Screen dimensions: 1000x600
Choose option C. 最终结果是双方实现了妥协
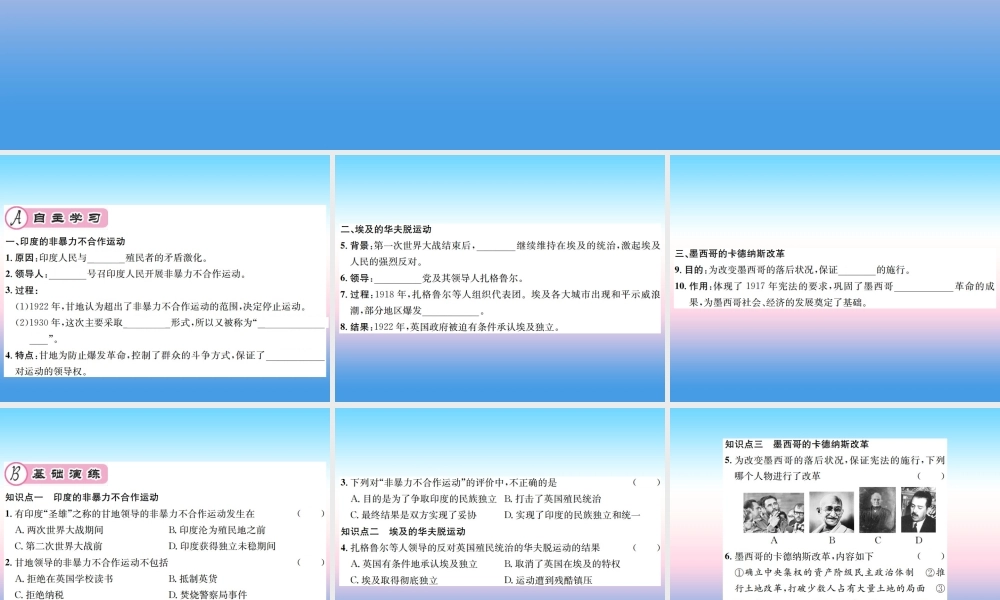point(413,515)
